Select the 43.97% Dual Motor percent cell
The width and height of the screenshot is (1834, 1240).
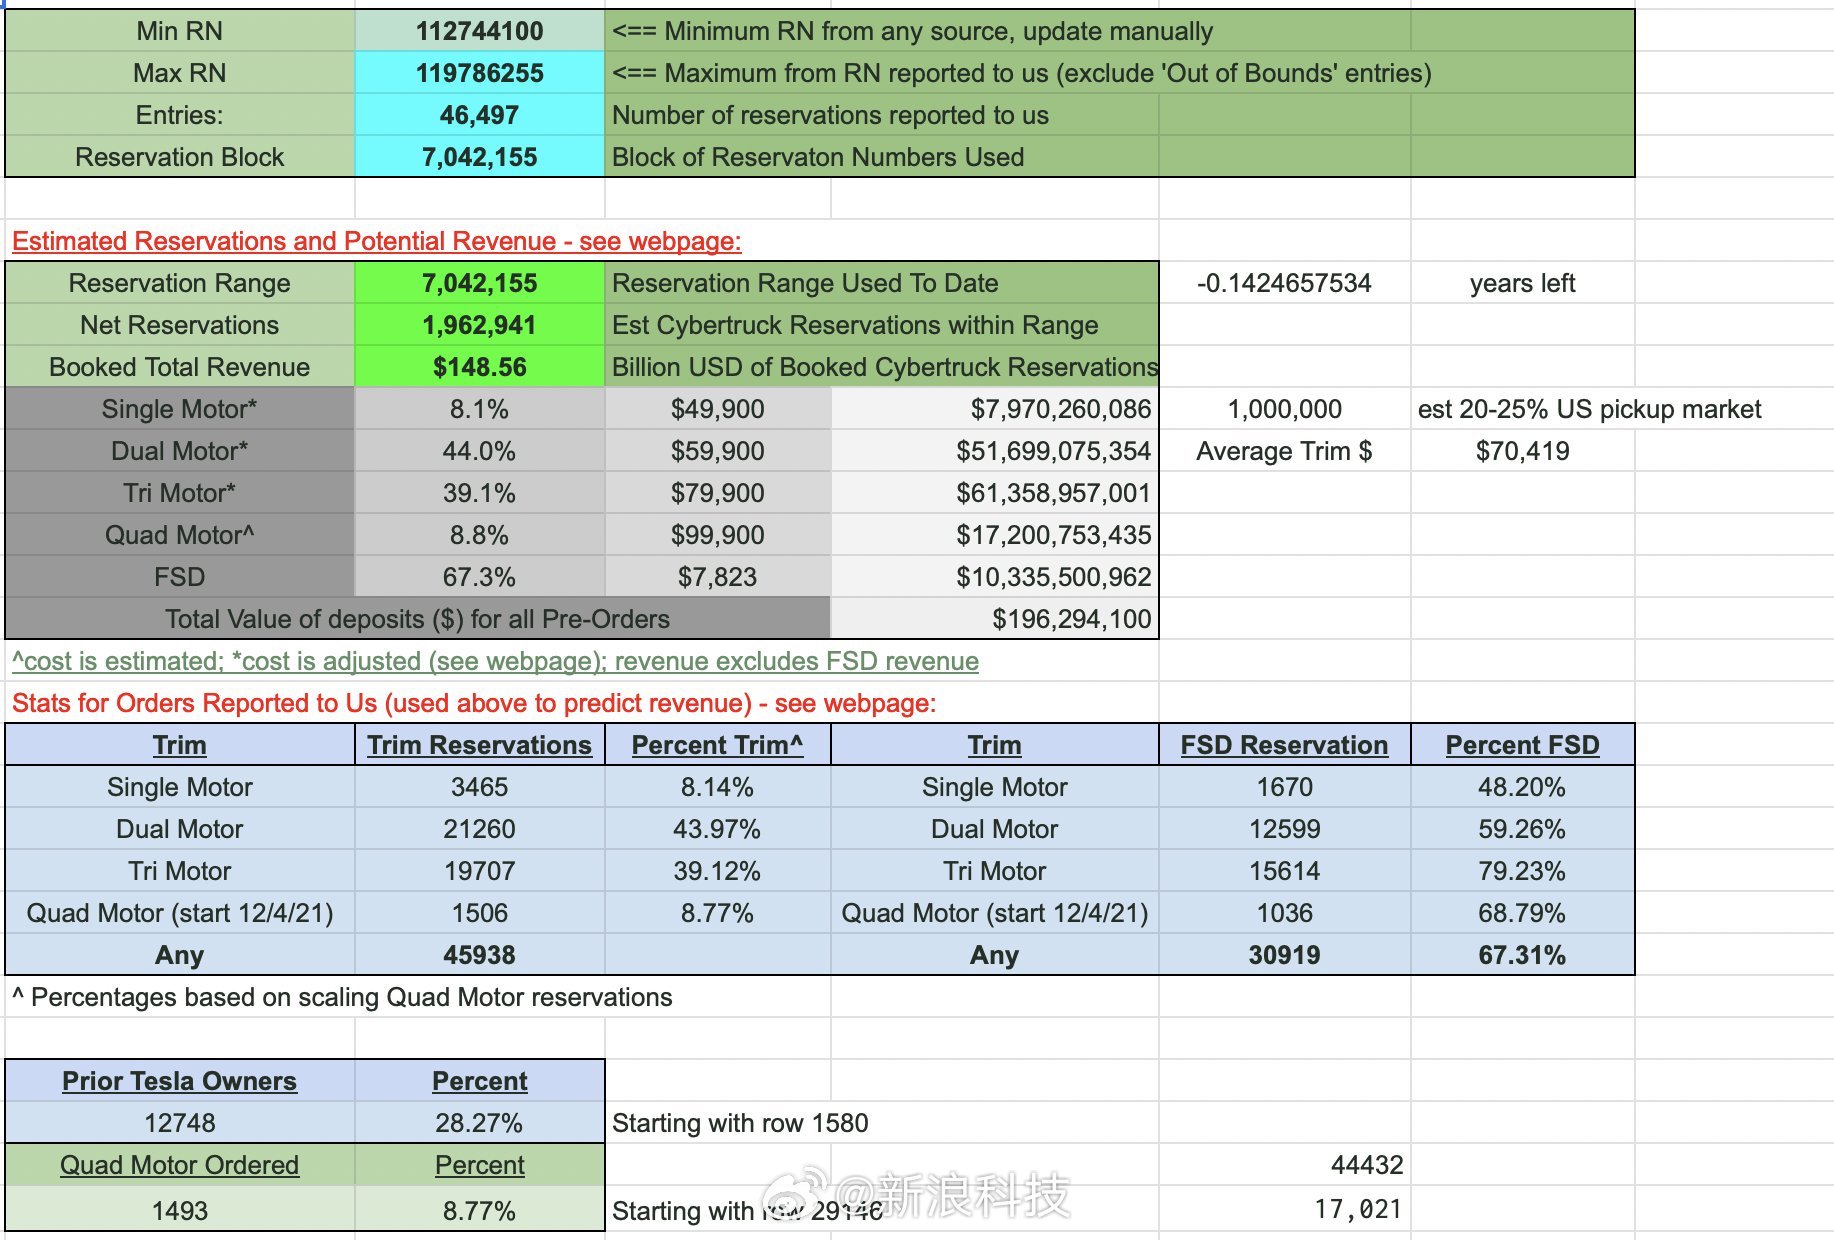click(x=717, y=829)
